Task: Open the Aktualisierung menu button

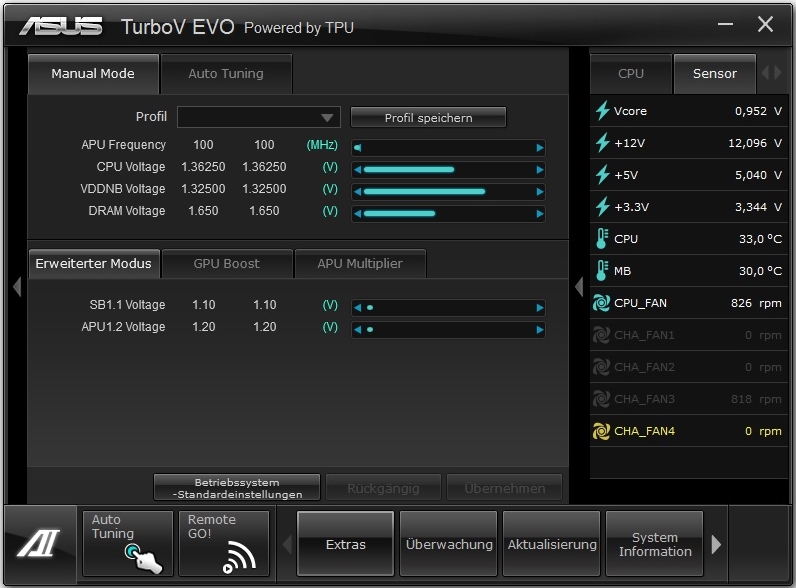Action: [x=552, y=544]
